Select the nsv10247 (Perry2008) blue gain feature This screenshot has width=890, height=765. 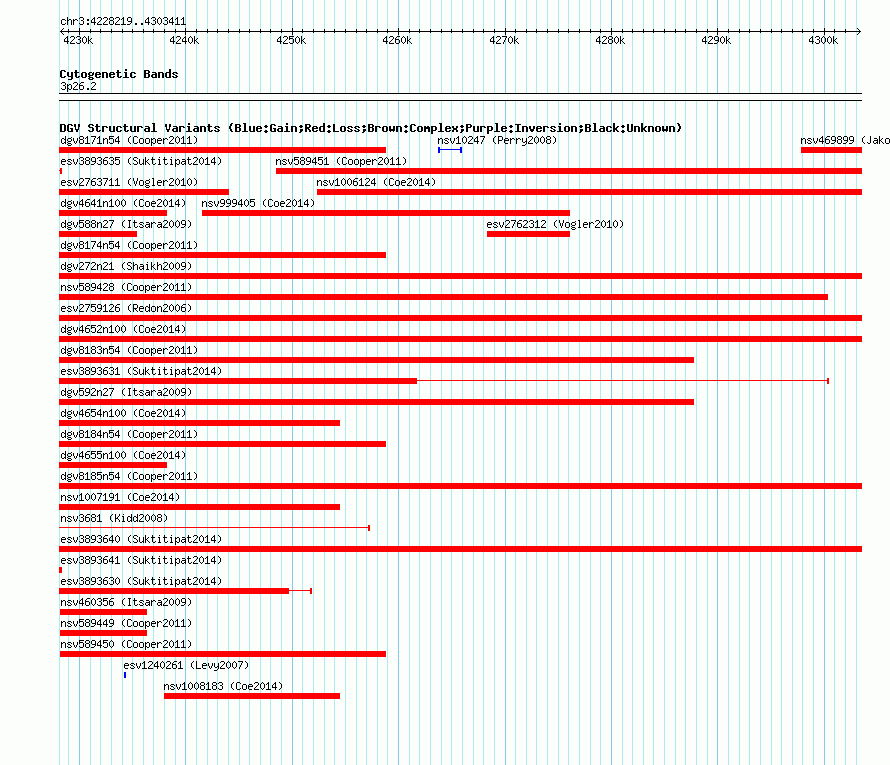(x=450, y=150)
